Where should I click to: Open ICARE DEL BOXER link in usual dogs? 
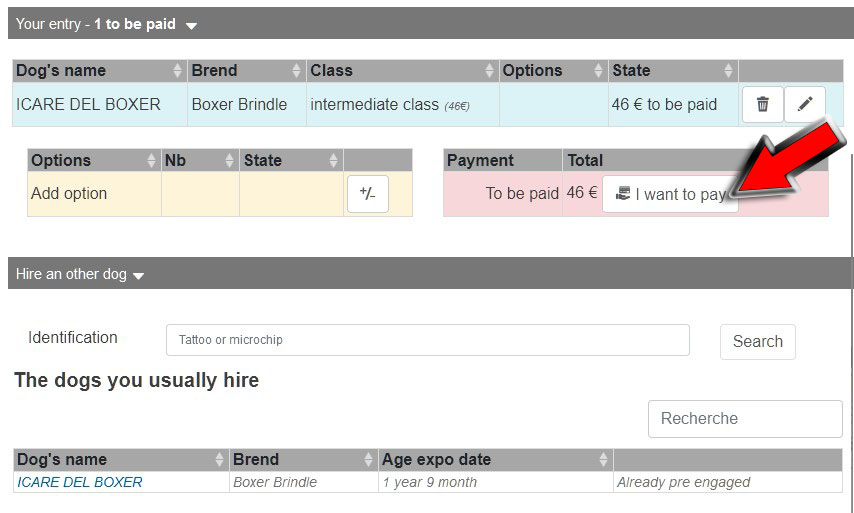80,482
